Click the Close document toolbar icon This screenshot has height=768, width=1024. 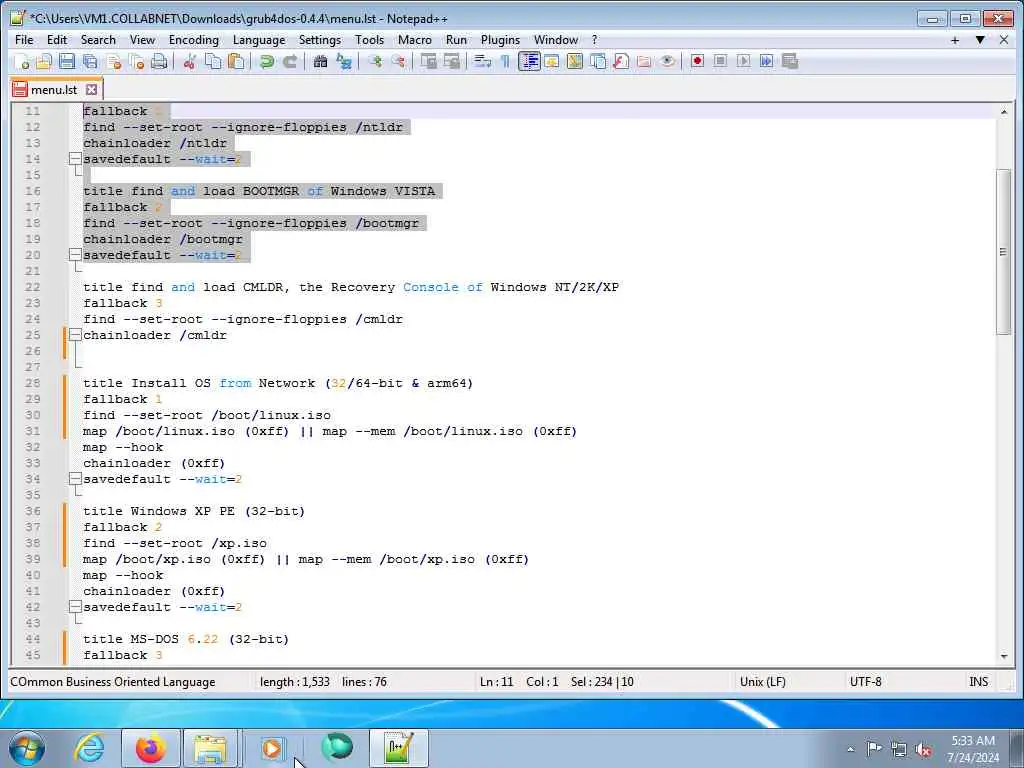coord(114,61)
